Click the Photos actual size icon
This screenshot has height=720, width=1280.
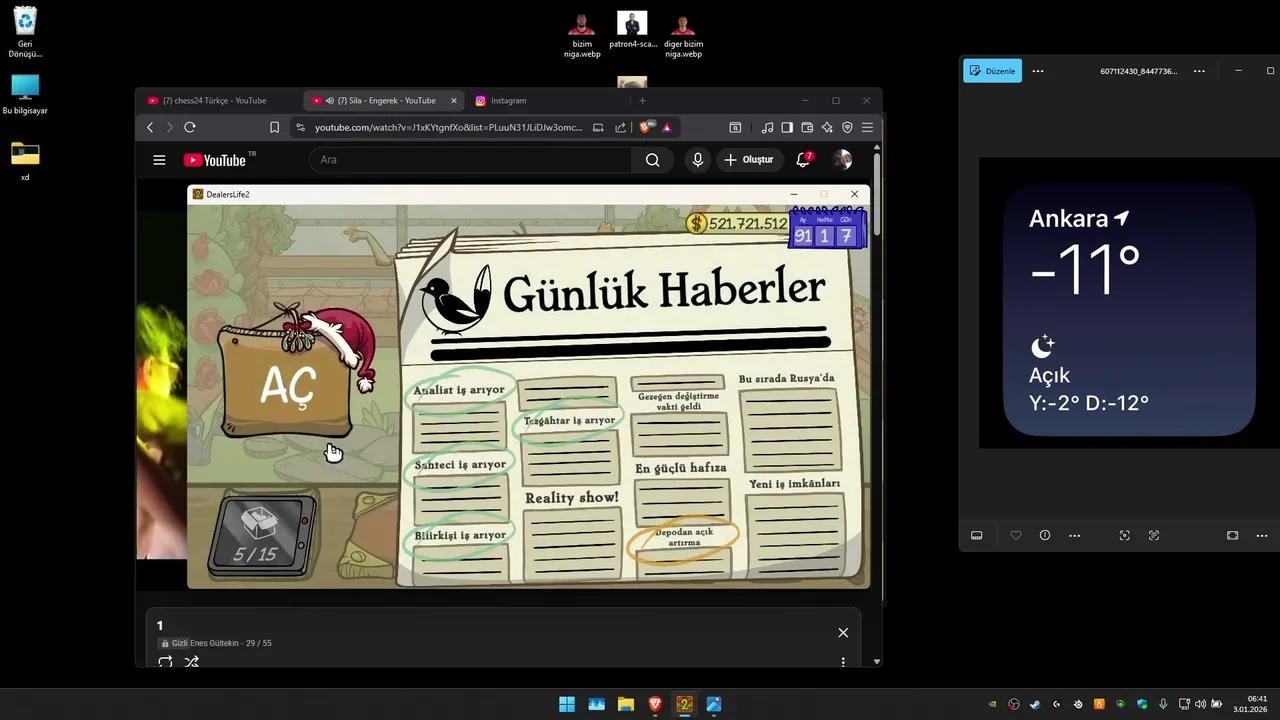pos(1154,536)
